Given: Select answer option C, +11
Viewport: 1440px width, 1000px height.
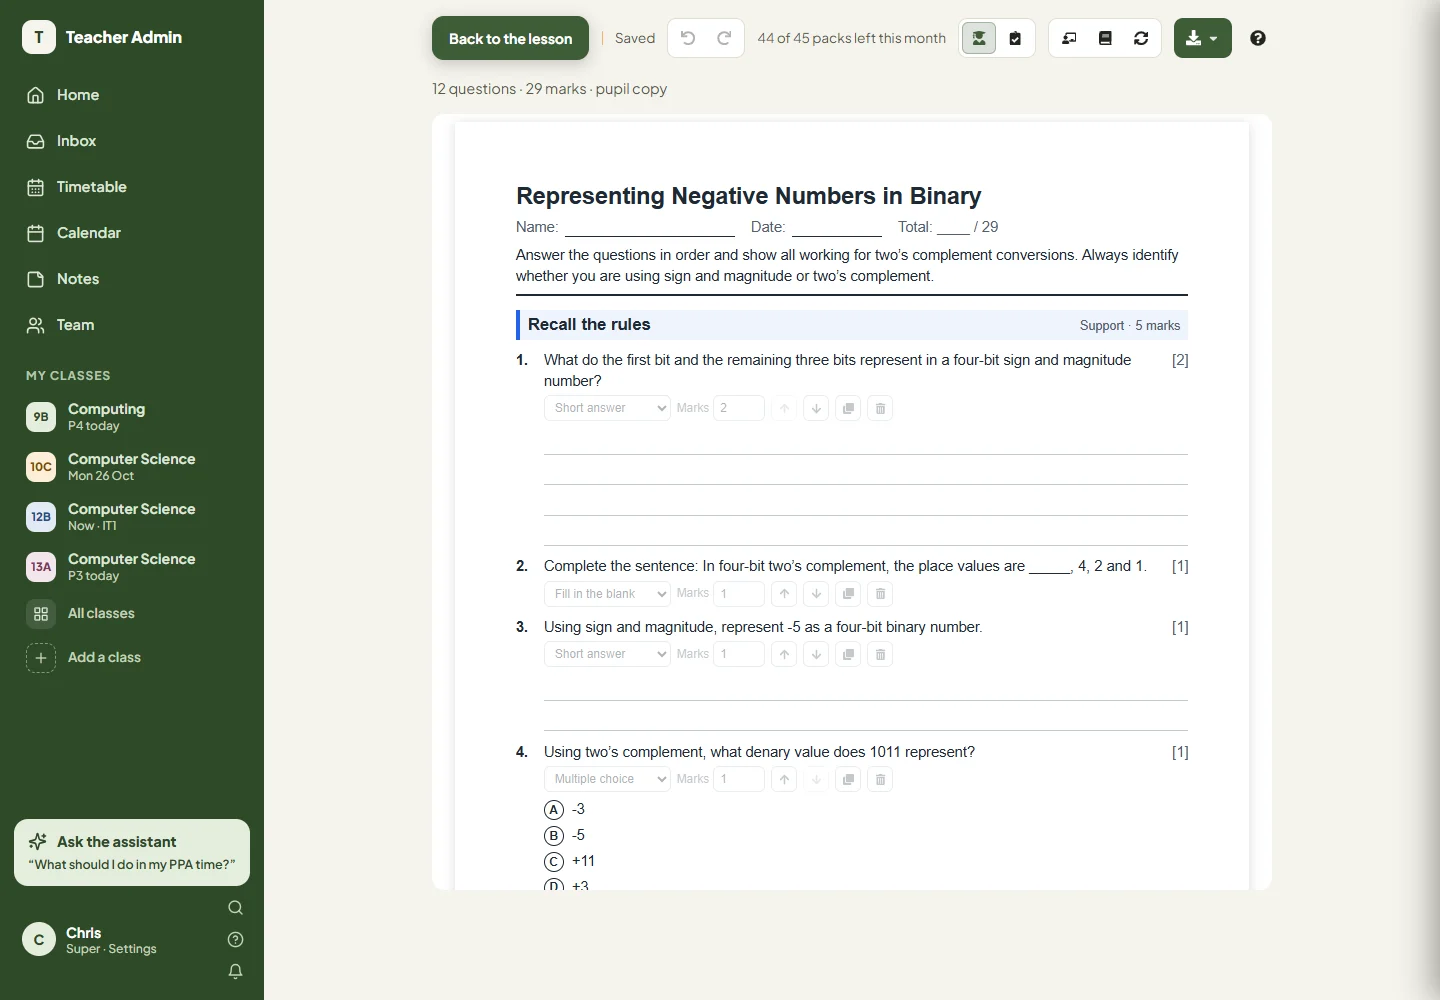Looking at the screenshot, I should 554,862.
